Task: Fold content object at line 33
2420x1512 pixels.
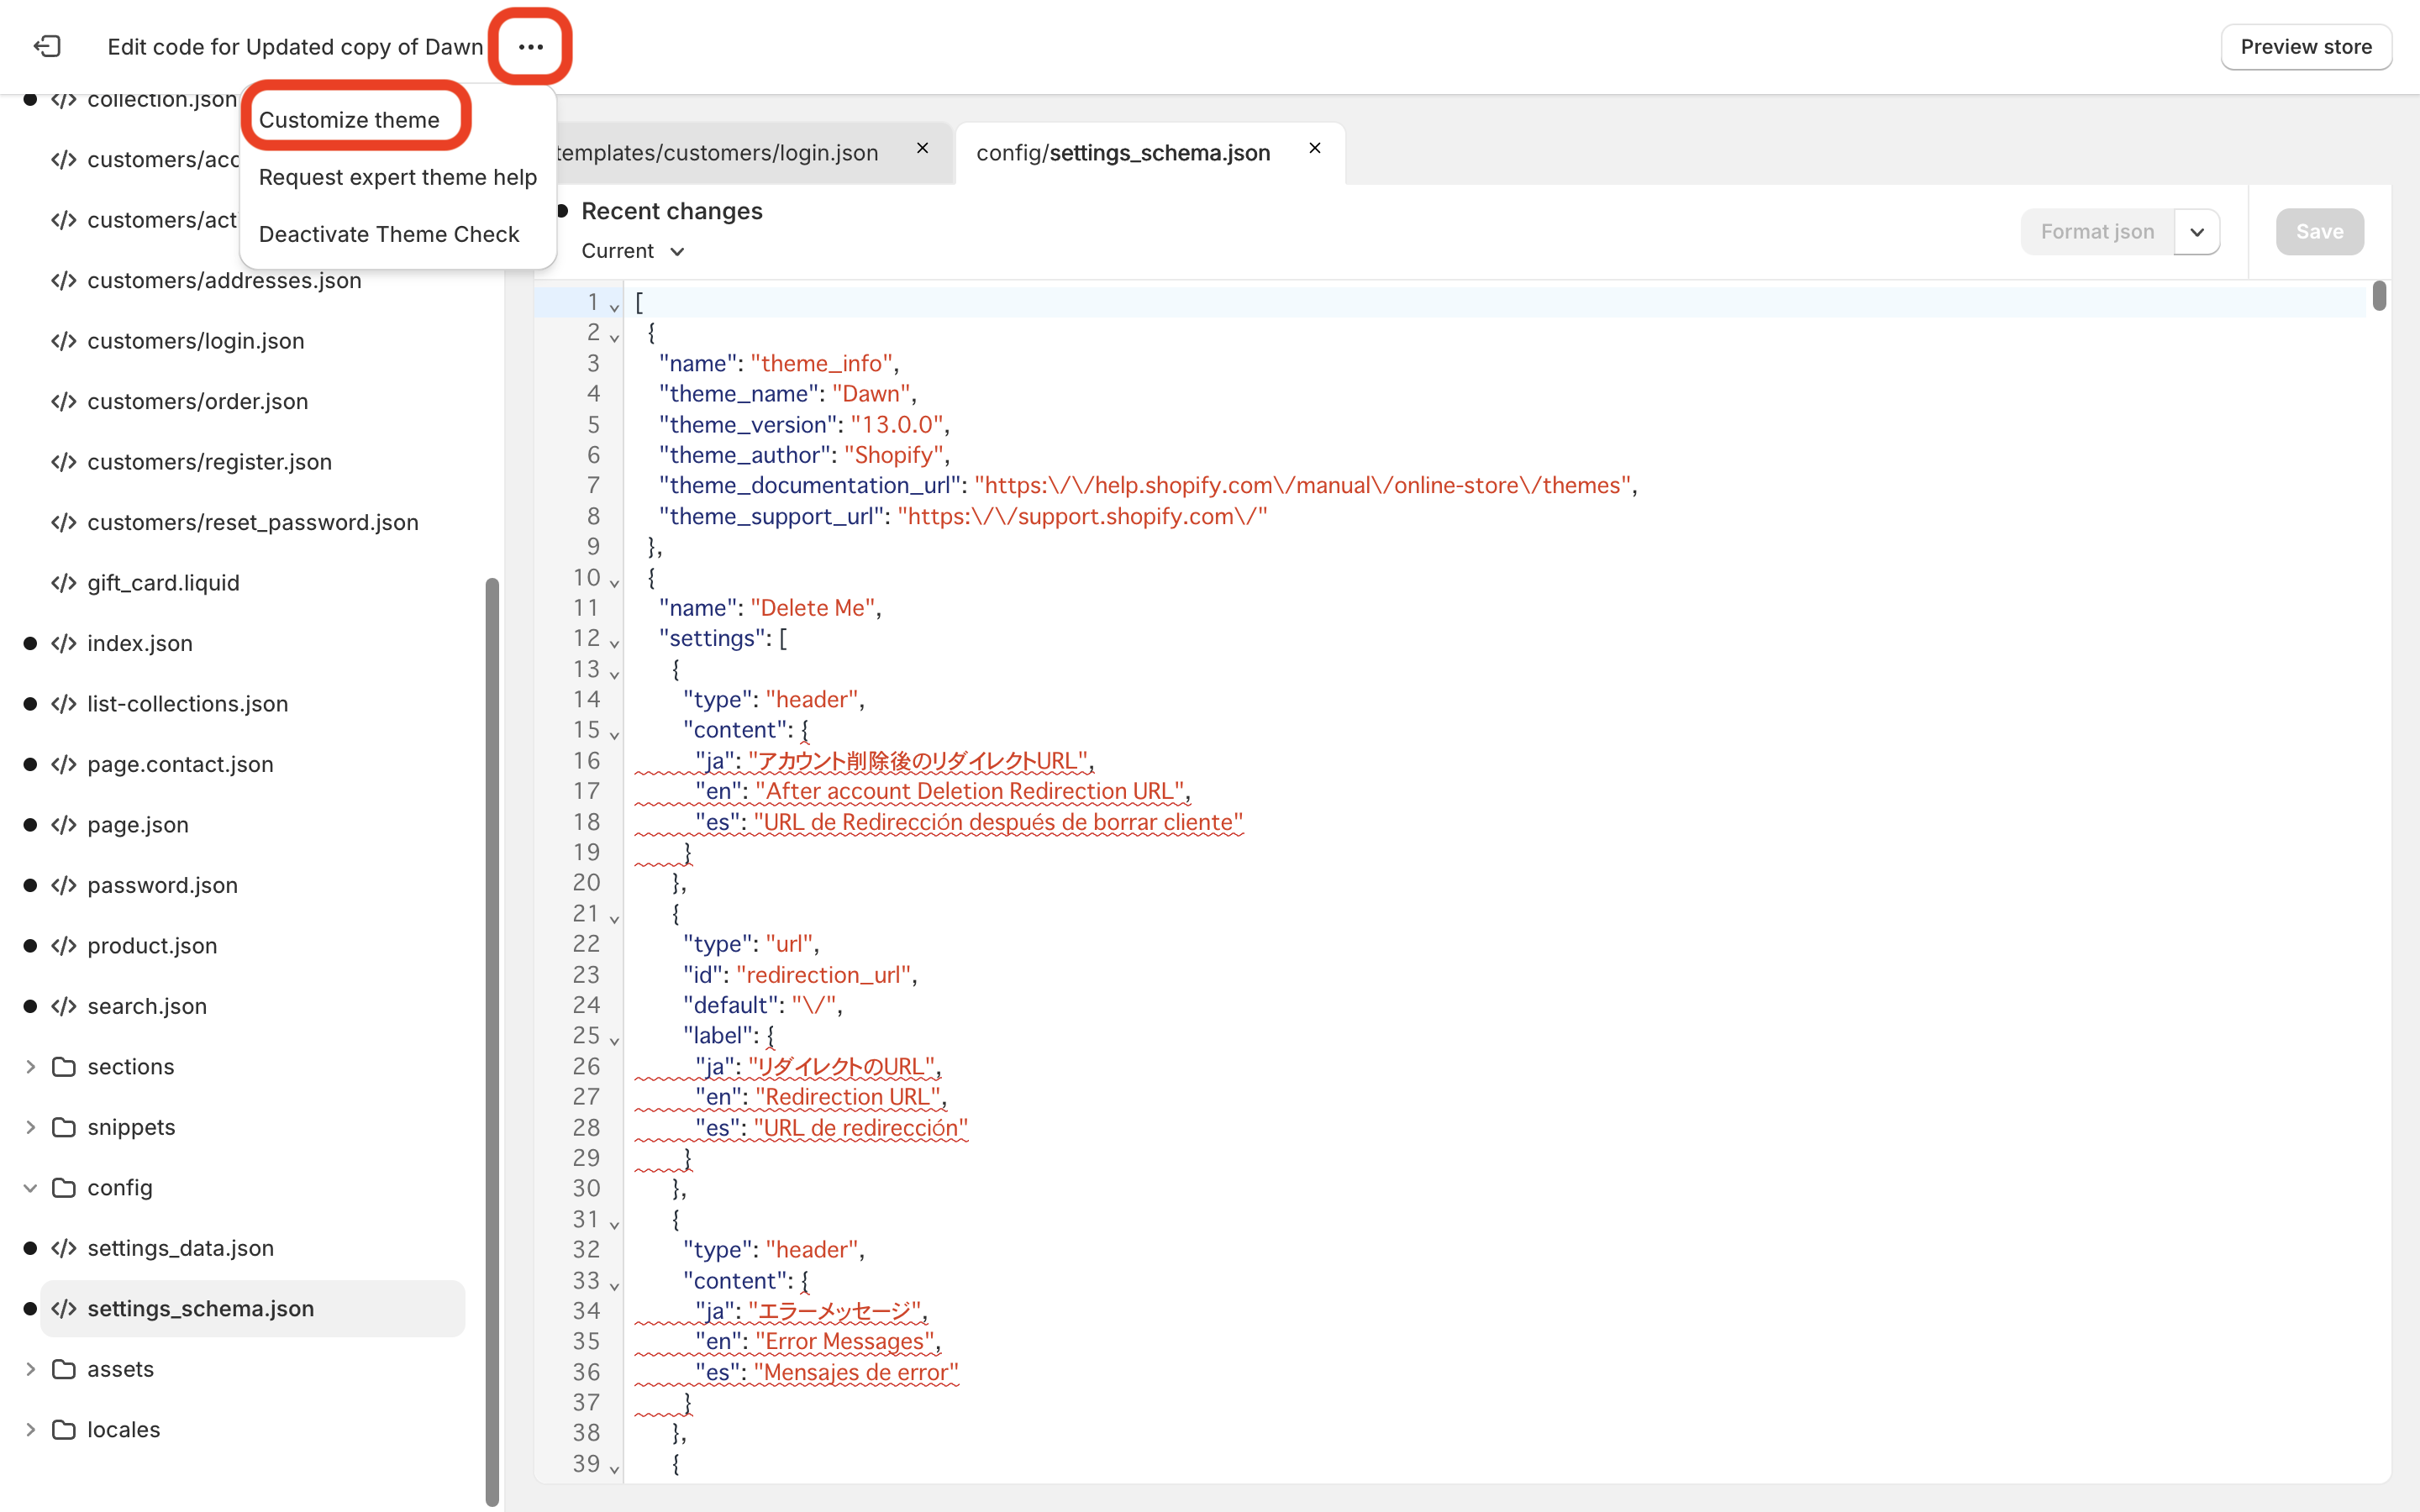Action: (614, 1285)
